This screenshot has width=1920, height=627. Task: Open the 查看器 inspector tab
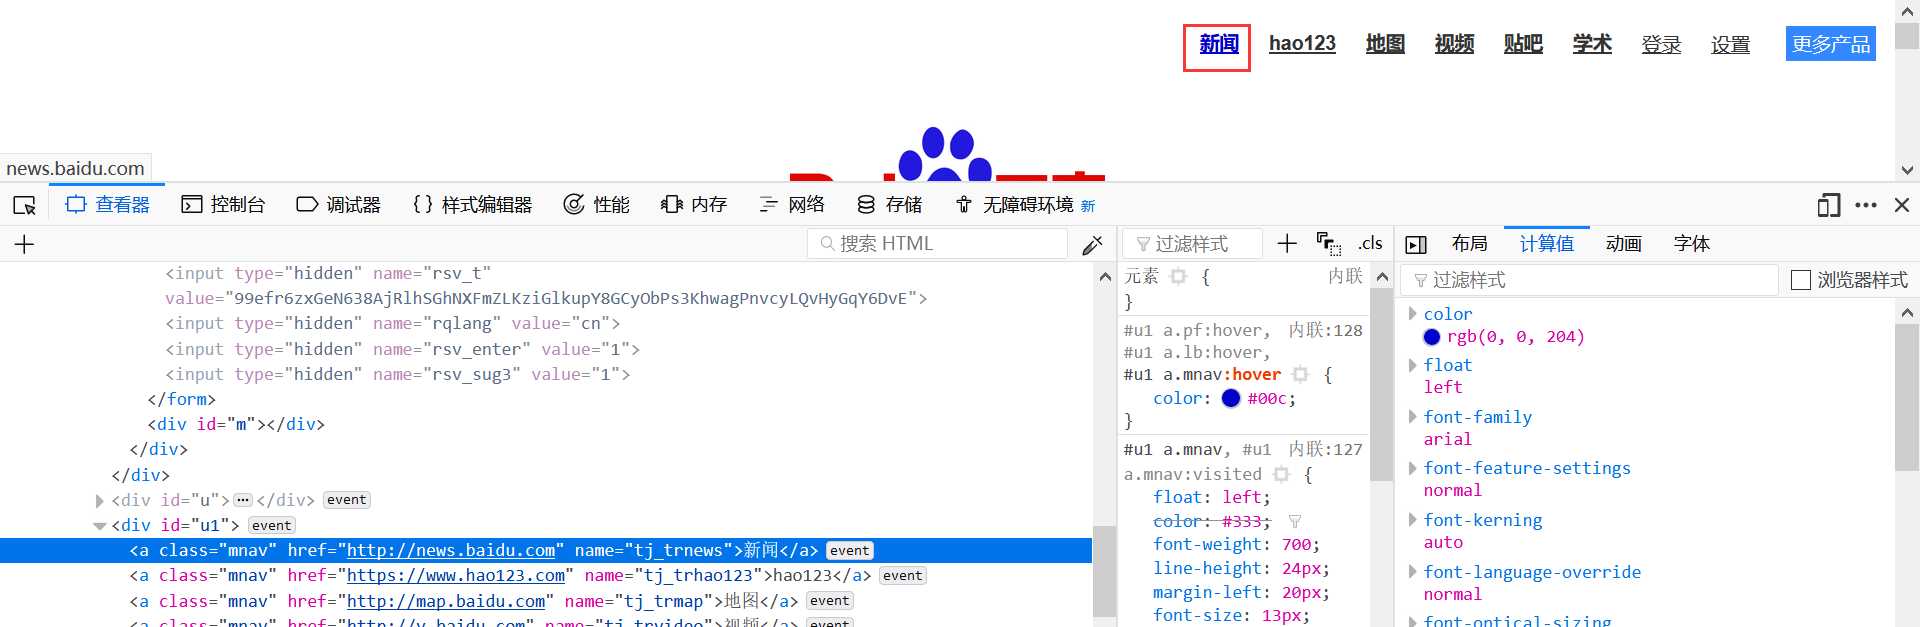[x=108, y=205]
